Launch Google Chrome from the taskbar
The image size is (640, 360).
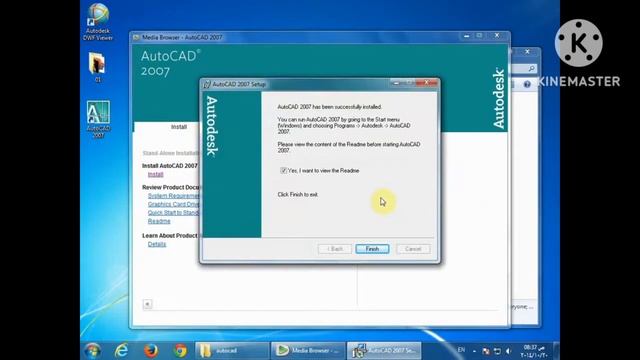tap(180, 351)
